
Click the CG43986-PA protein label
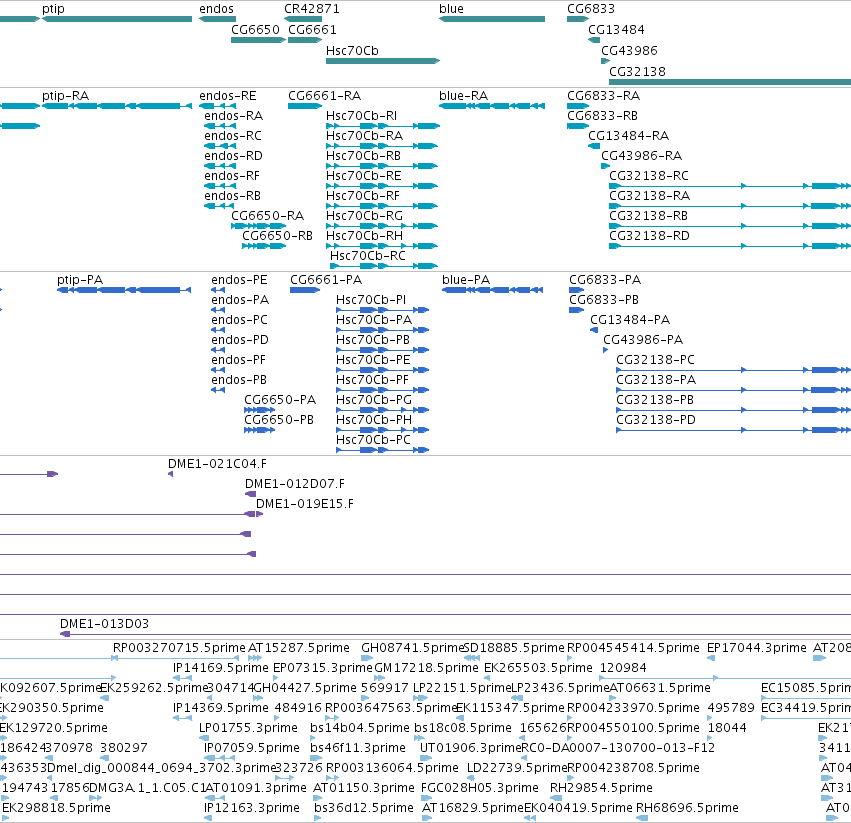pyautogui.click(x=643, y=340)
